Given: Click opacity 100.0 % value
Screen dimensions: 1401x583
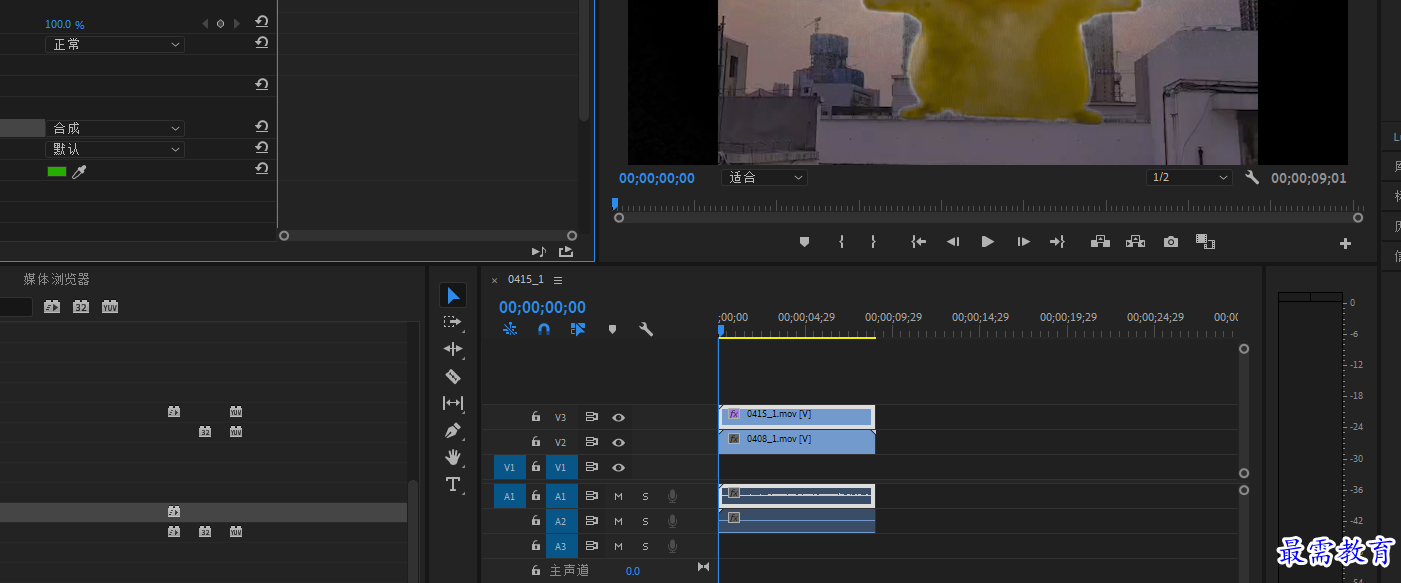Looking at the screenshot, I should [x=65, y=23].
